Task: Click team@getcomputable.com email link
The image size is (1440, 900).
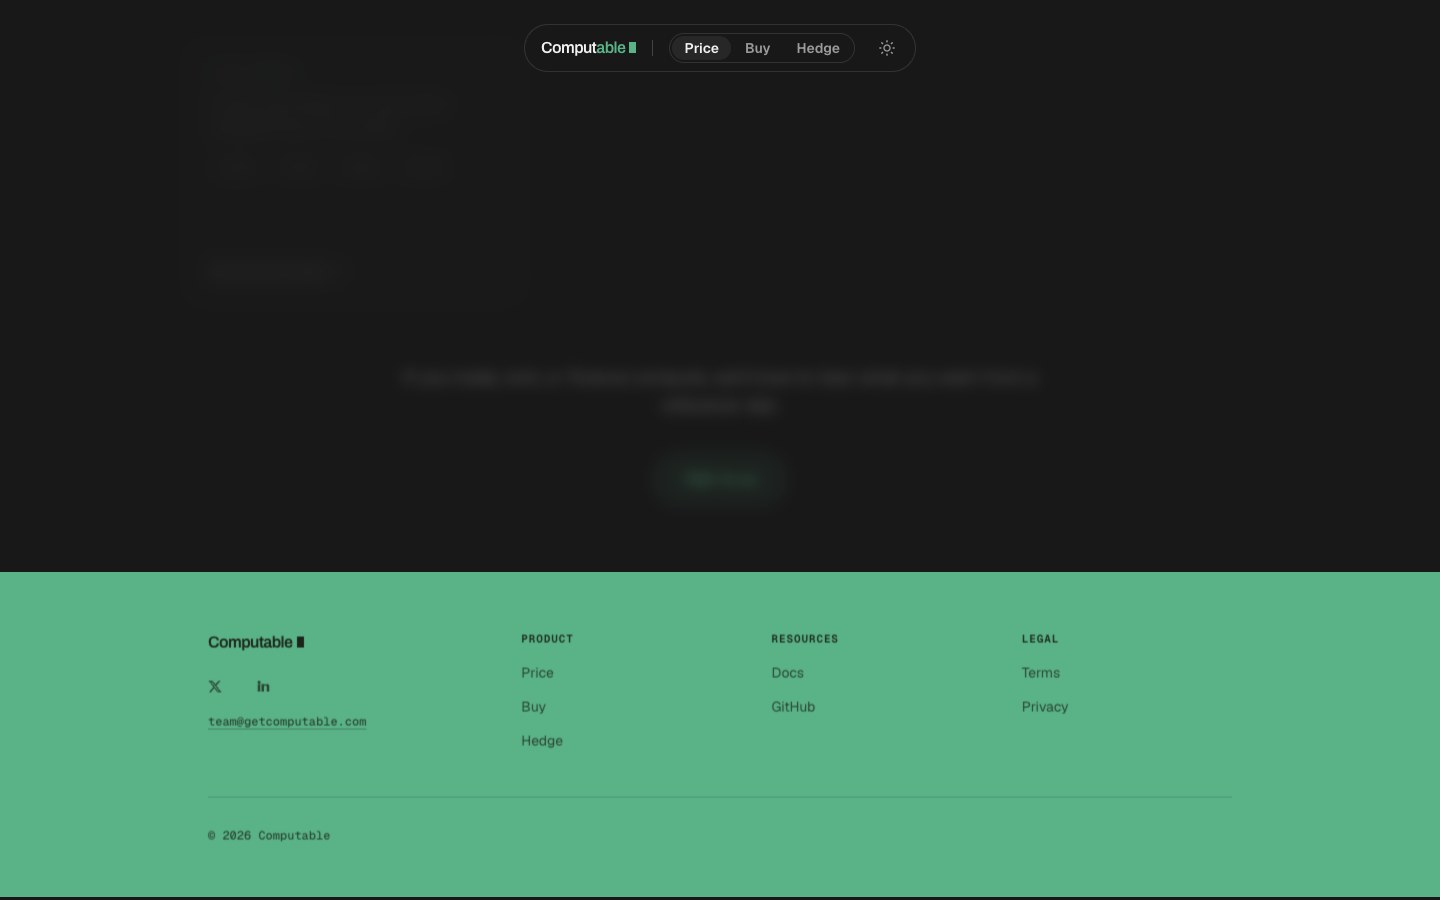Action: pos(287,722)
